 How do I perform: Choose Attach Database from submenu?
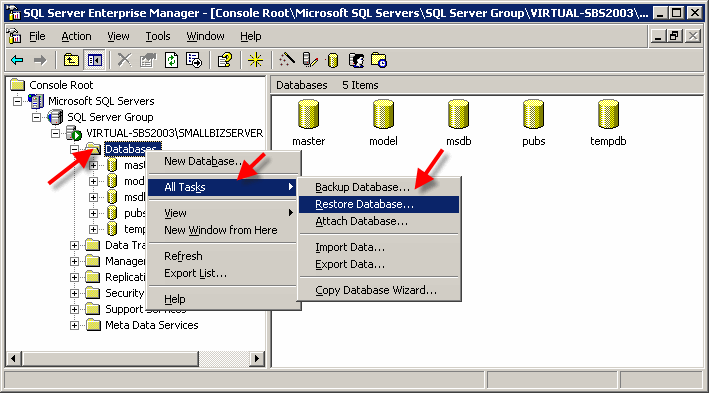pos(378,222)
